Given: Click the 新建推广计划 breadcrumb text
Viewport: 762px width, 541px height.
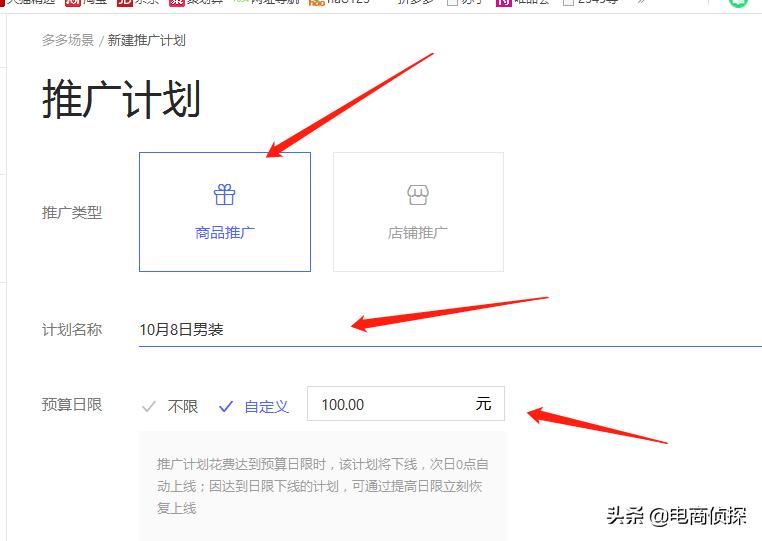Looking at the screenshot, I should tap(146, 40).
